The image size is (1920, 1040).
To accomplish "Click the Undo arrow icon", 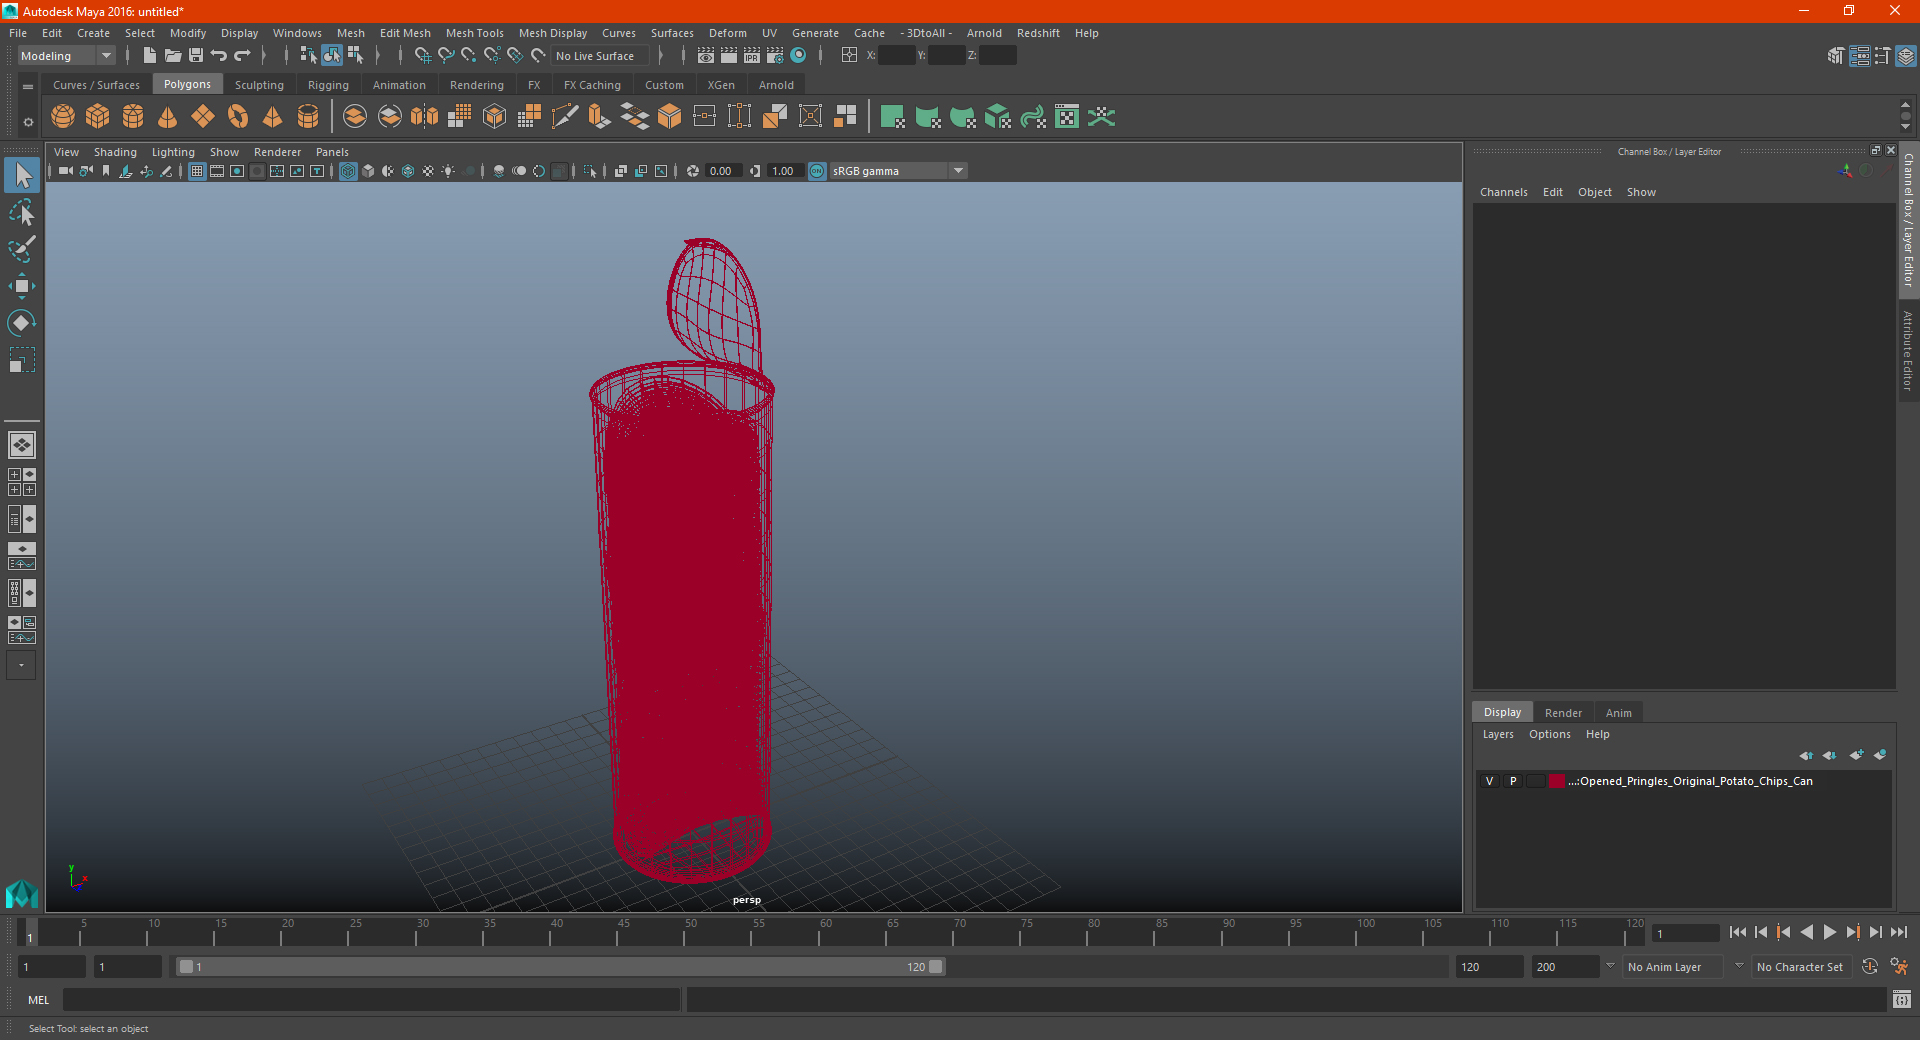I will click(x=219, y=56).
